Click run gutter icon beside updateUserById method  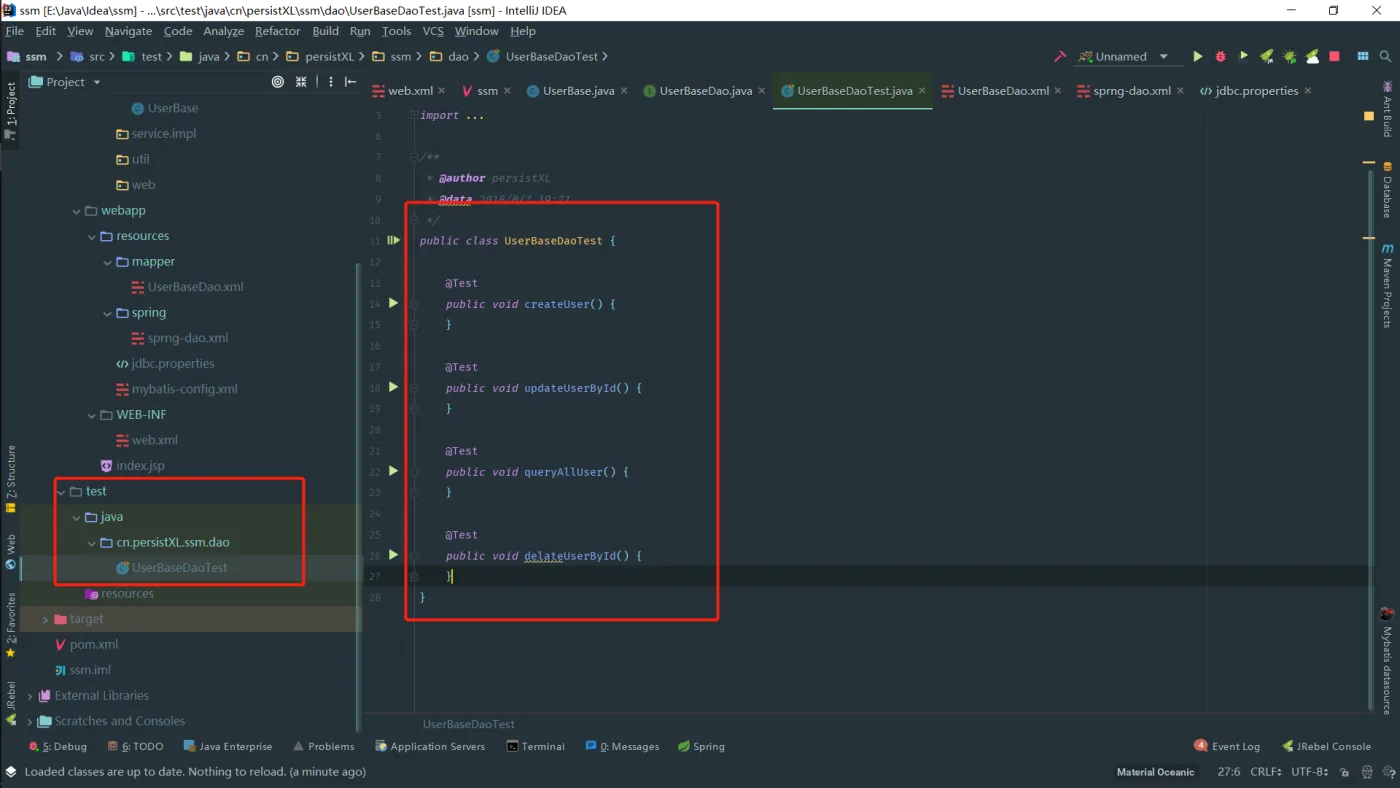tap(393, 387)
